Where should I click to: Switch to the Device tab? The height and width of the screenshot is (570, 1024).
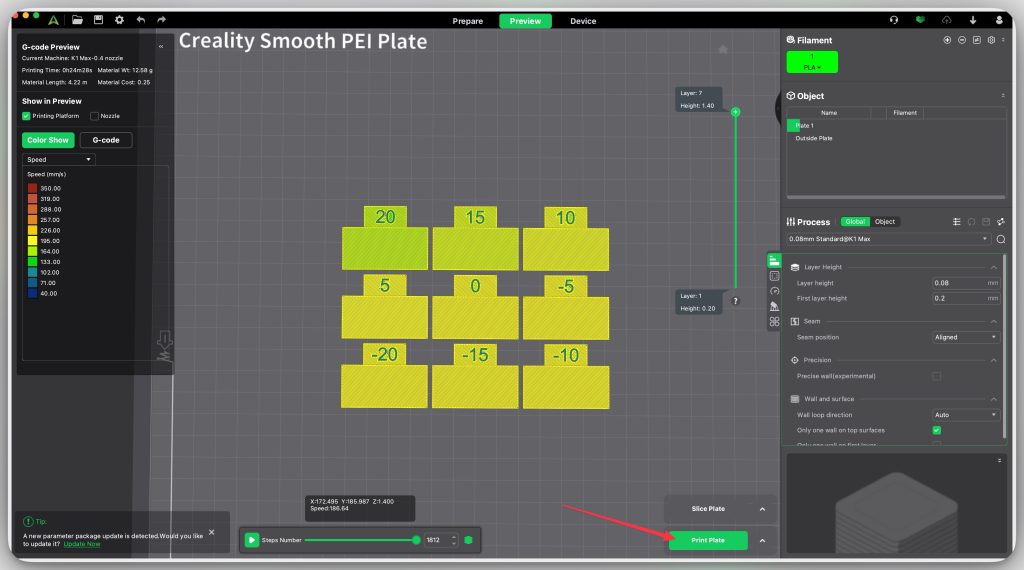click(583, 21)
